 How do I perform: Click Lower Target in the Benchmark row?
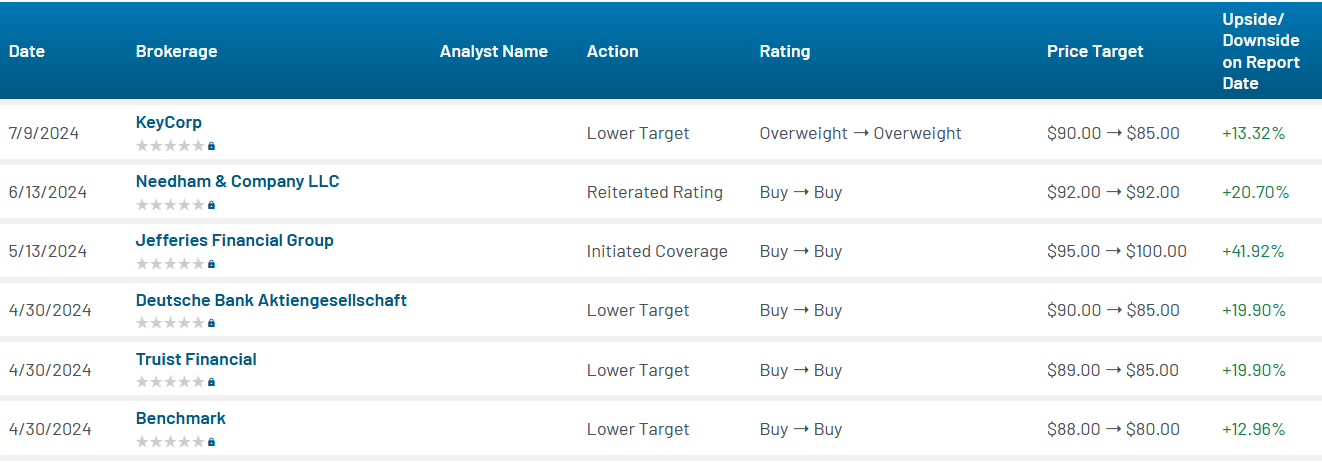click(638, 429)
